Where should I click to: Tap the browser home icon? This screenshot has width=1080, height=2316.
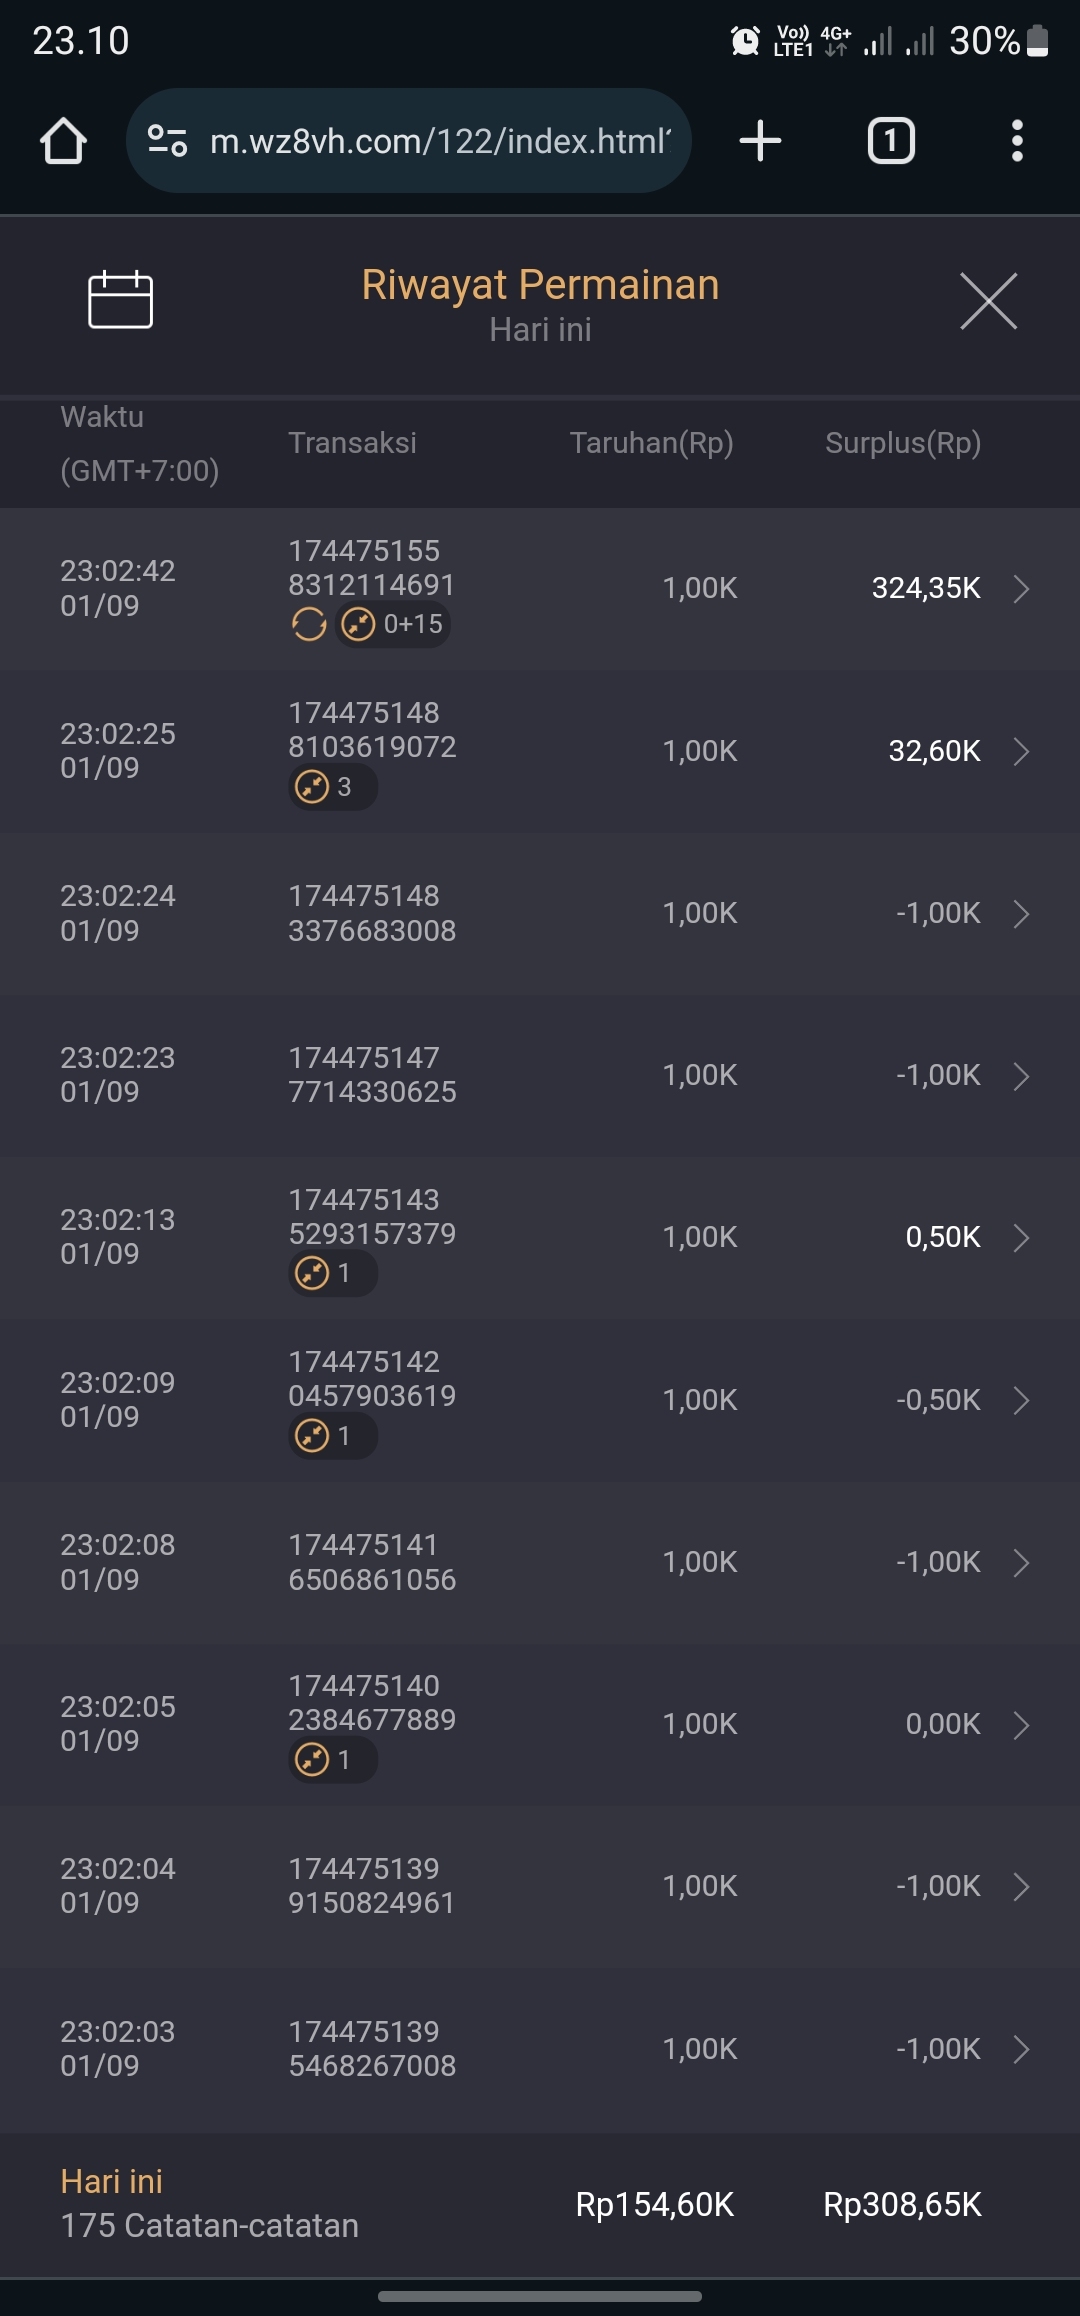pyautogui.click(x=63, y=141)
